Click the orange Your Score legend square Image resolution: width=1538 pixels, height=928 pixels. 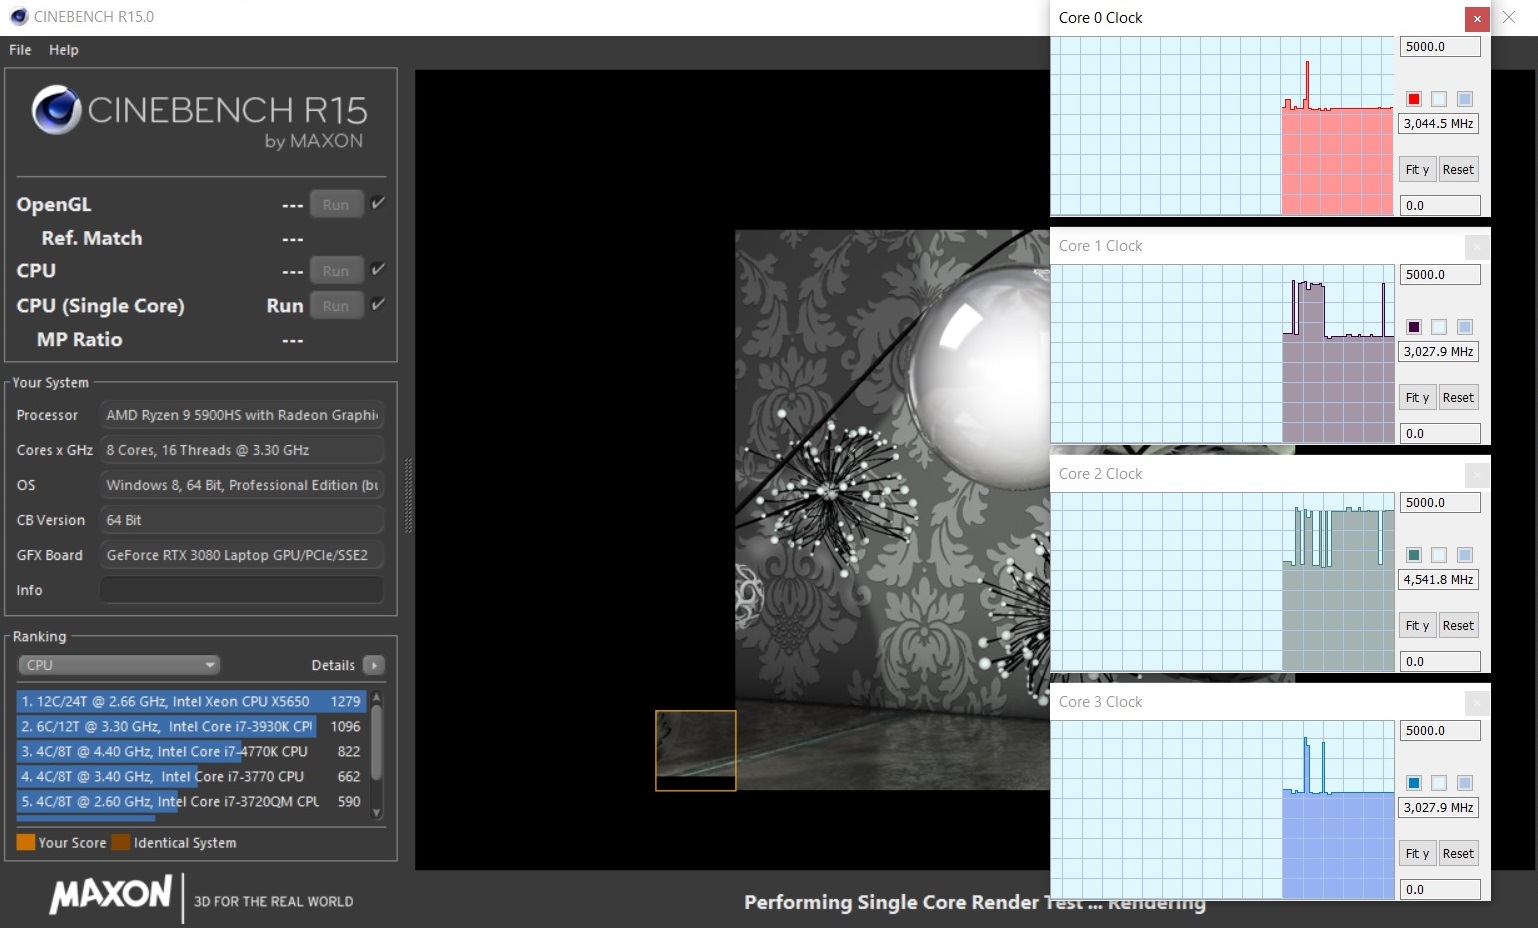pos(26,843)
